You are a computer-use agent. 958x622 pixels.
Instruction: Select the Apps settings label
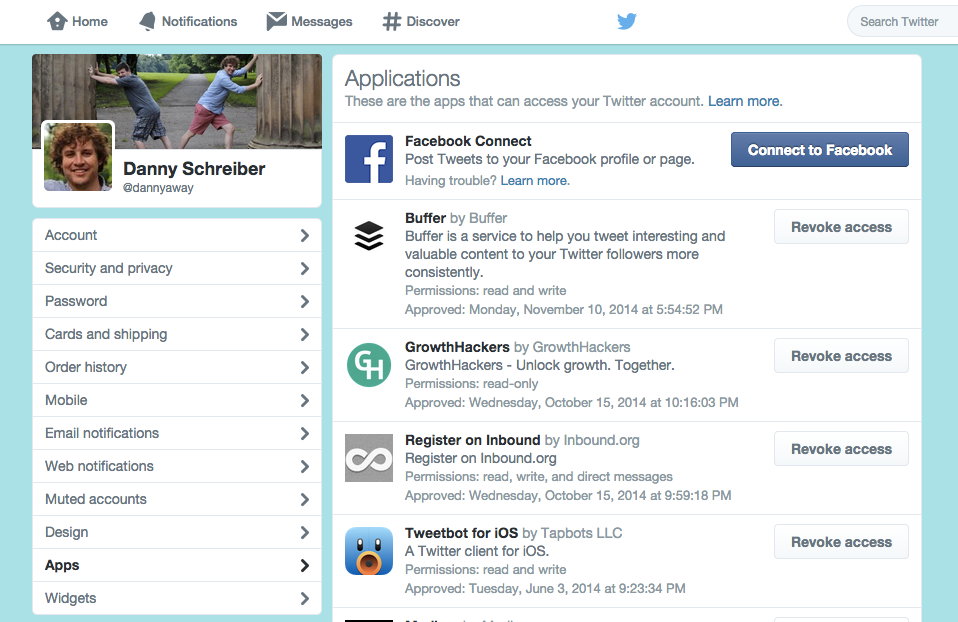(x=62, y=565)
